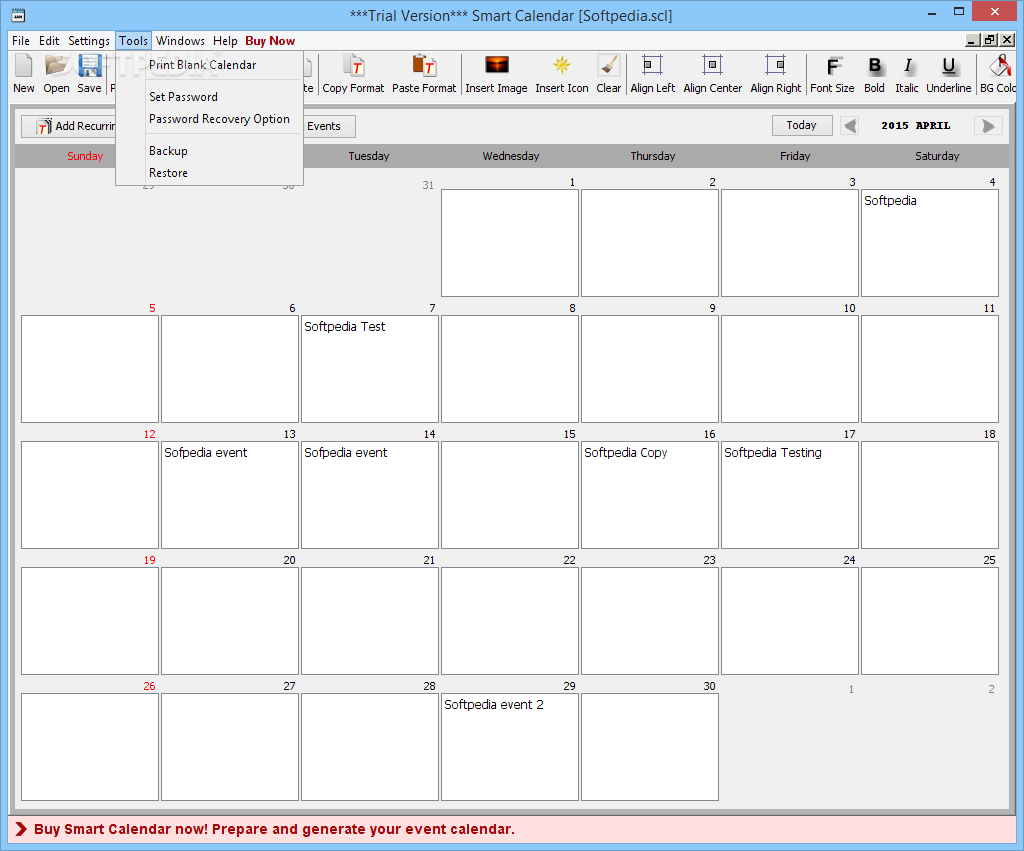Screen dimensions: 1024x851
Task: Click the Saturday column header
Action: (x=937, y=156)
